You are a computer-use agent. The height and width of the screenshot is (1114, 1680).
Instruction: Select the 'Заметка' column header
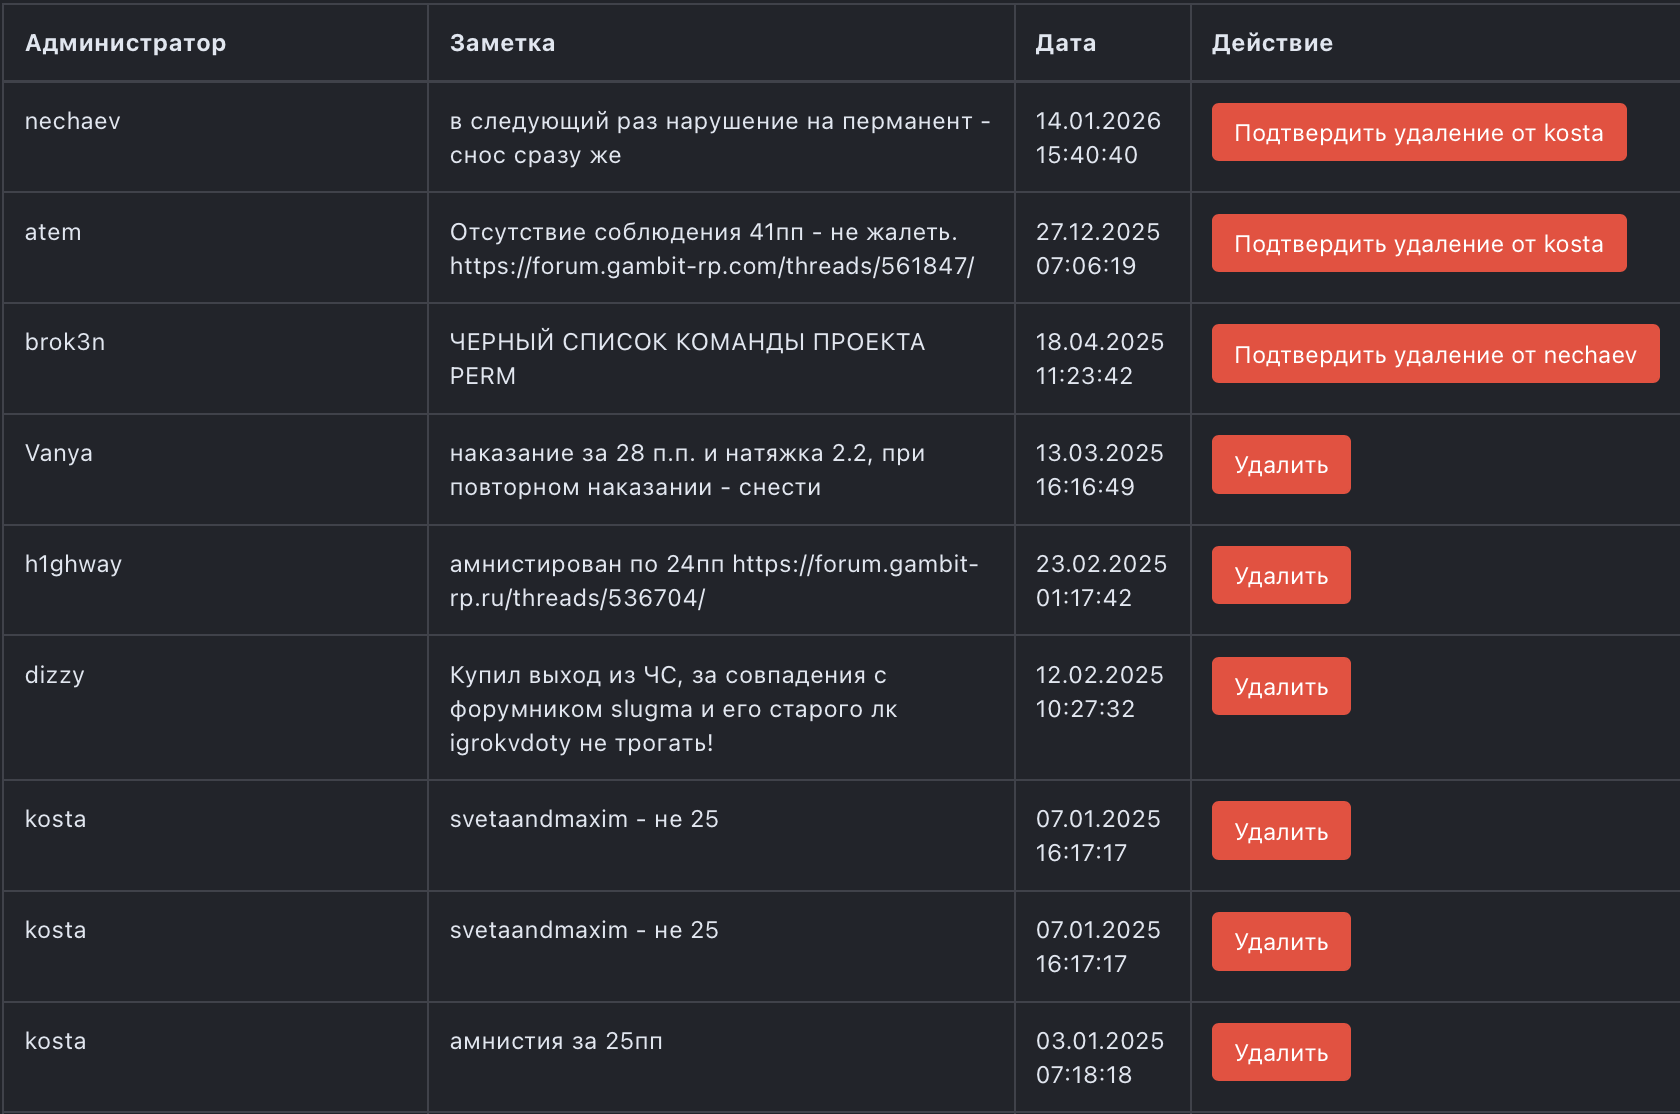[502, 43]
